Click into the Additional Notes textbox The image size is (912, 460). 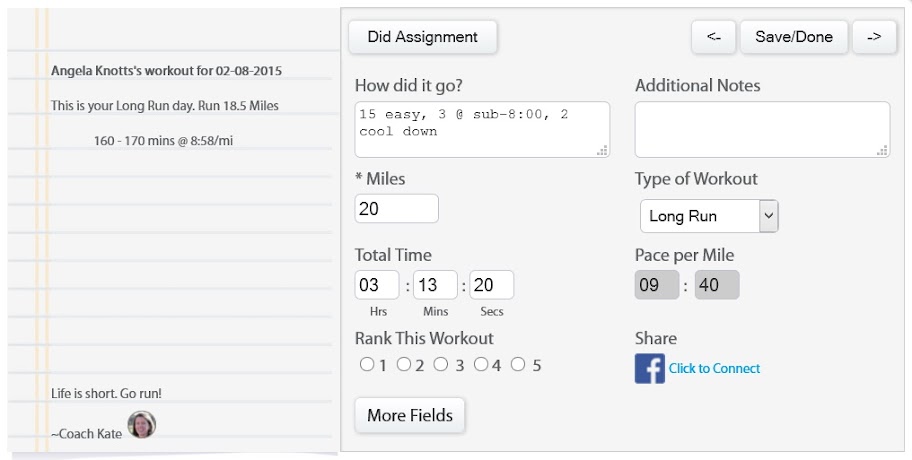(x=761, y=129)
